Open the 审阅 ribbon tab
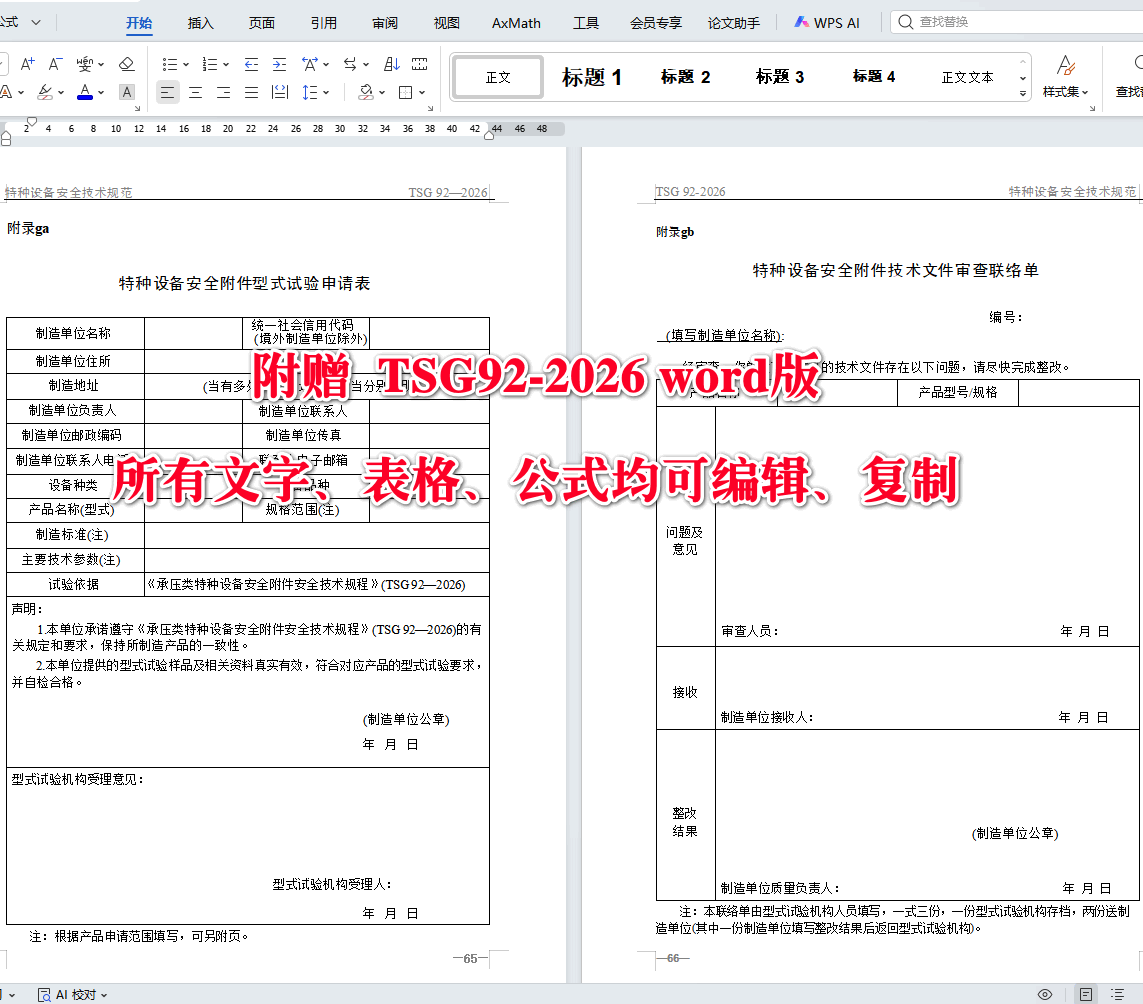This screenshot has width=1143, height=1004. (384, 21)
